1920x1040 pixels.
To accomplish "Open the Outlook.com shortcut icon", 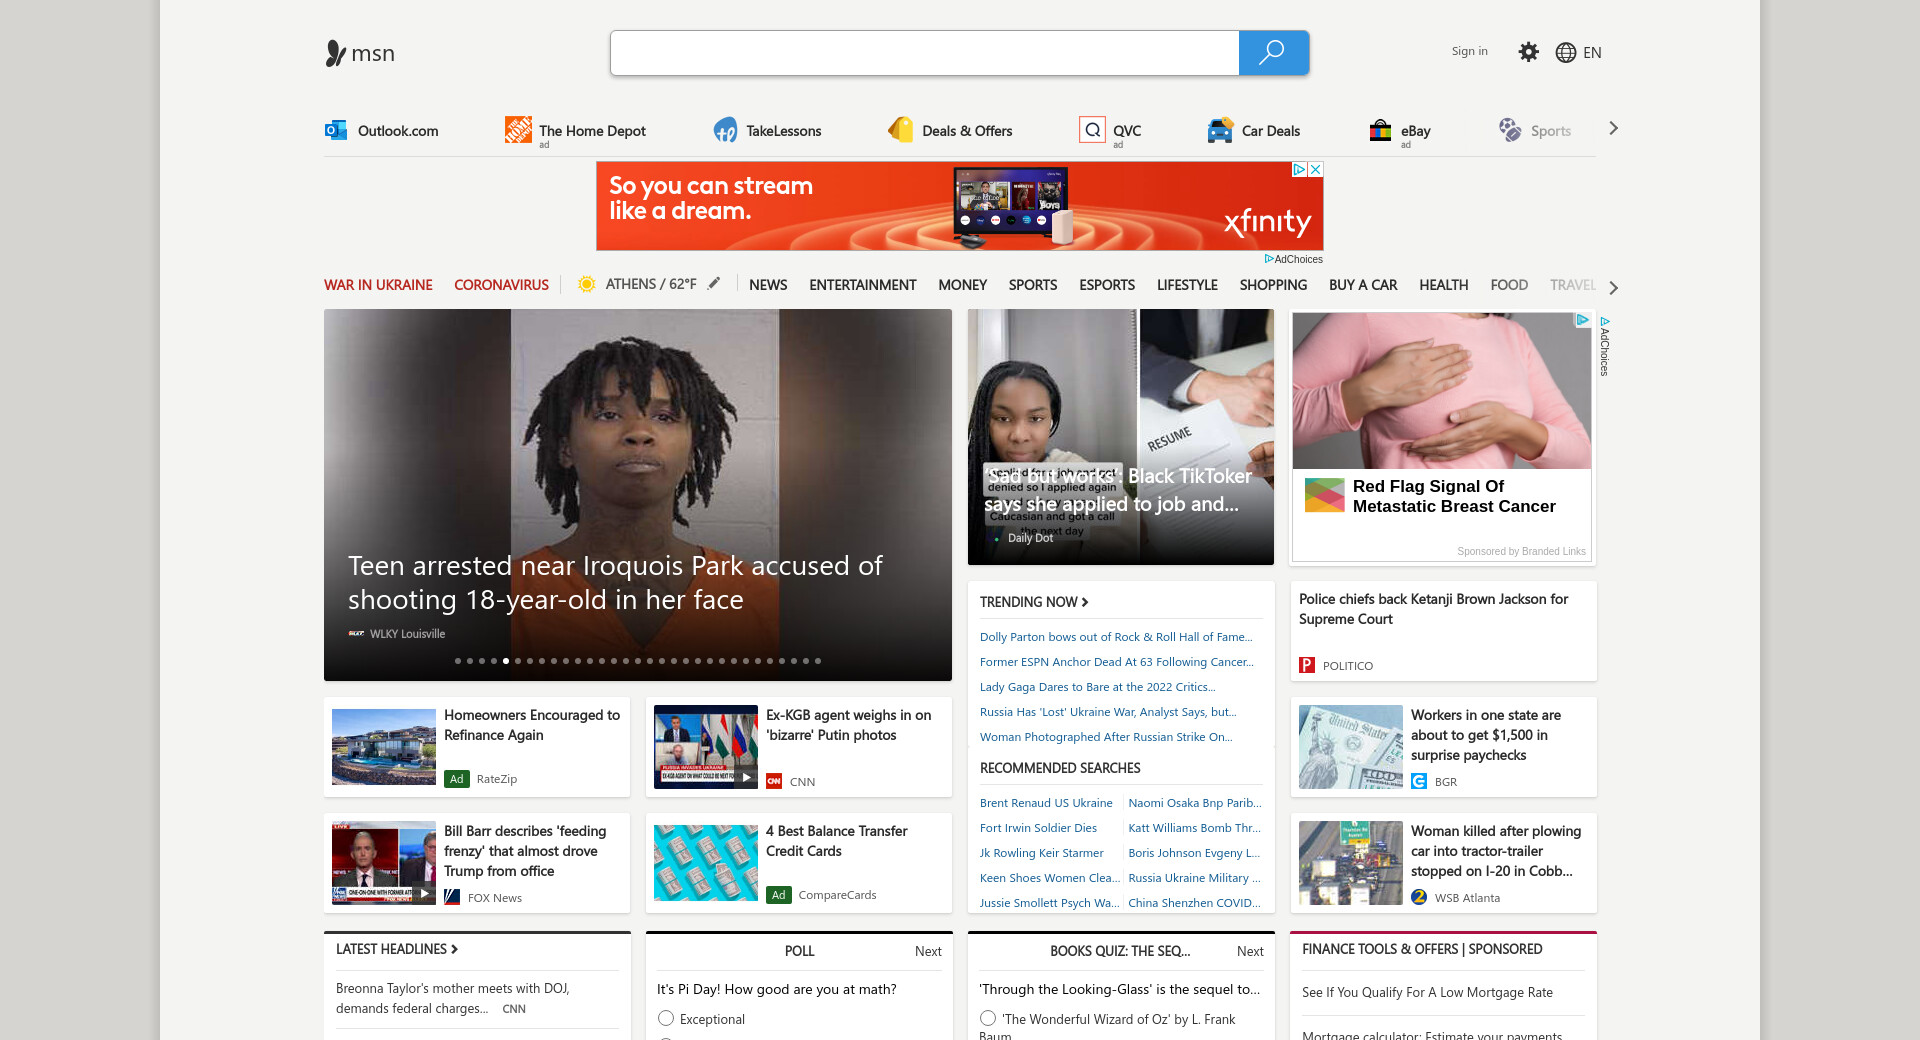I will (336, 130).
